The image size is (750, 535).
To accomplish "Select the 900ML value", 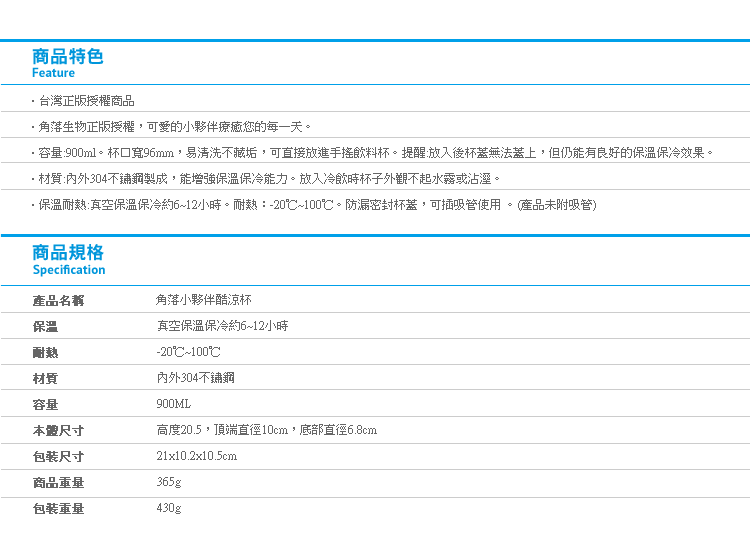I will click(174, 404).
